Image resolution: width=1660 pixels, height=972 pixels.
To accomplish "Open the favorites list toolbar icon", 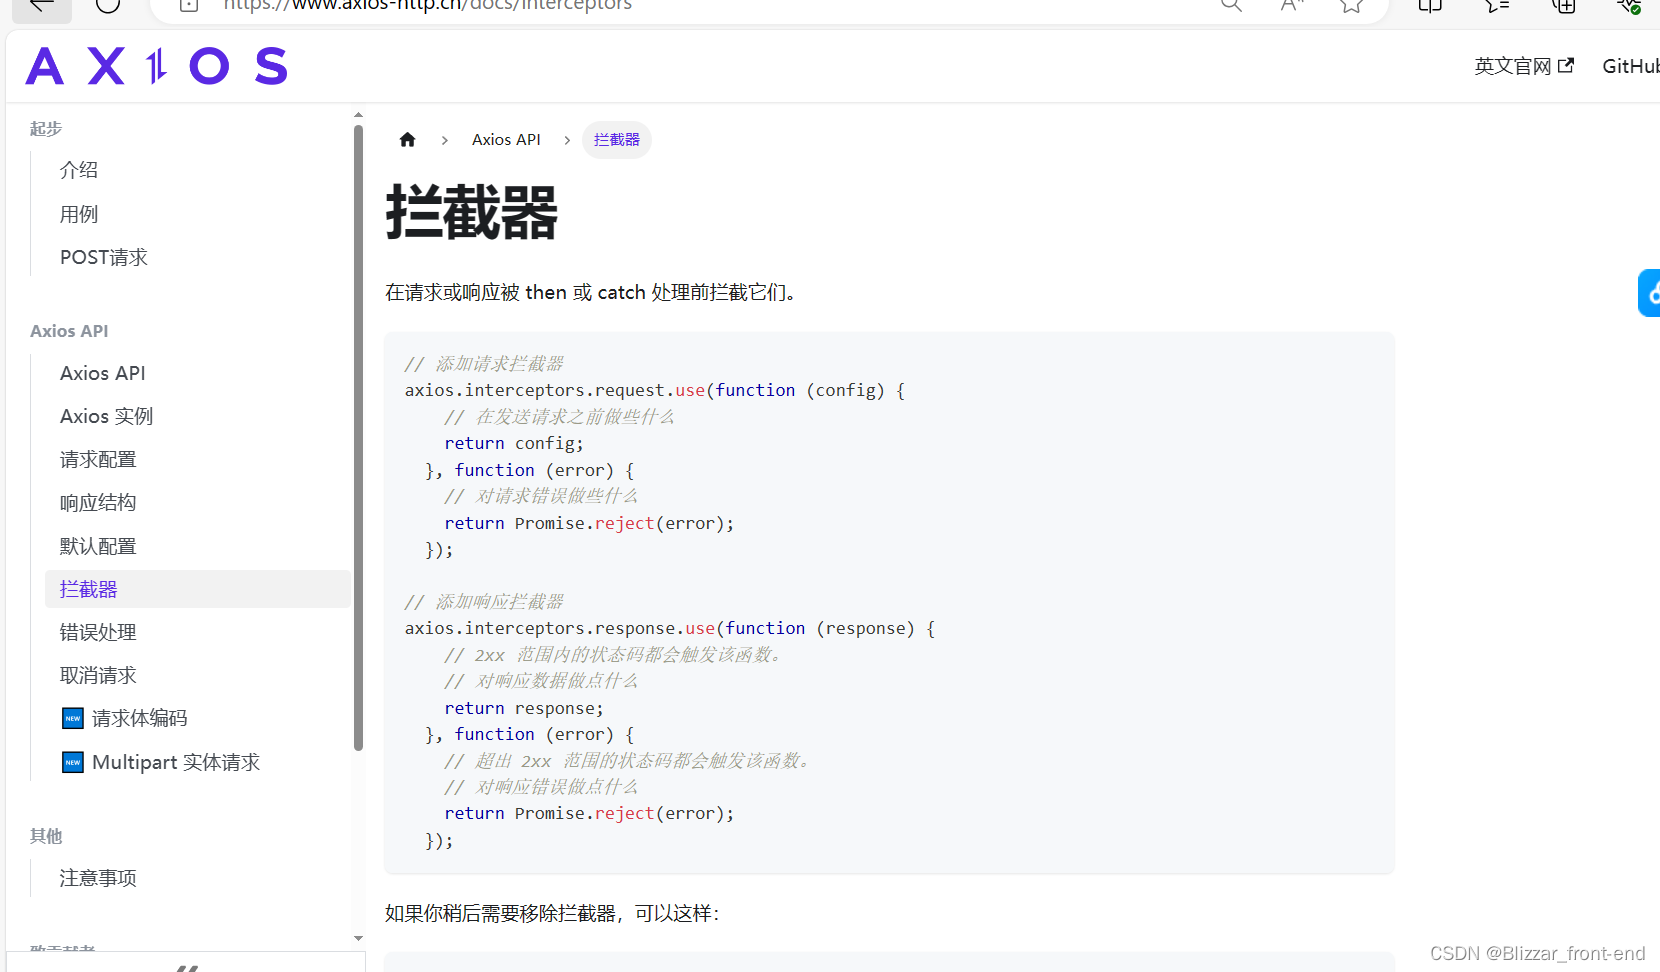I will (x=1497, y=5).
